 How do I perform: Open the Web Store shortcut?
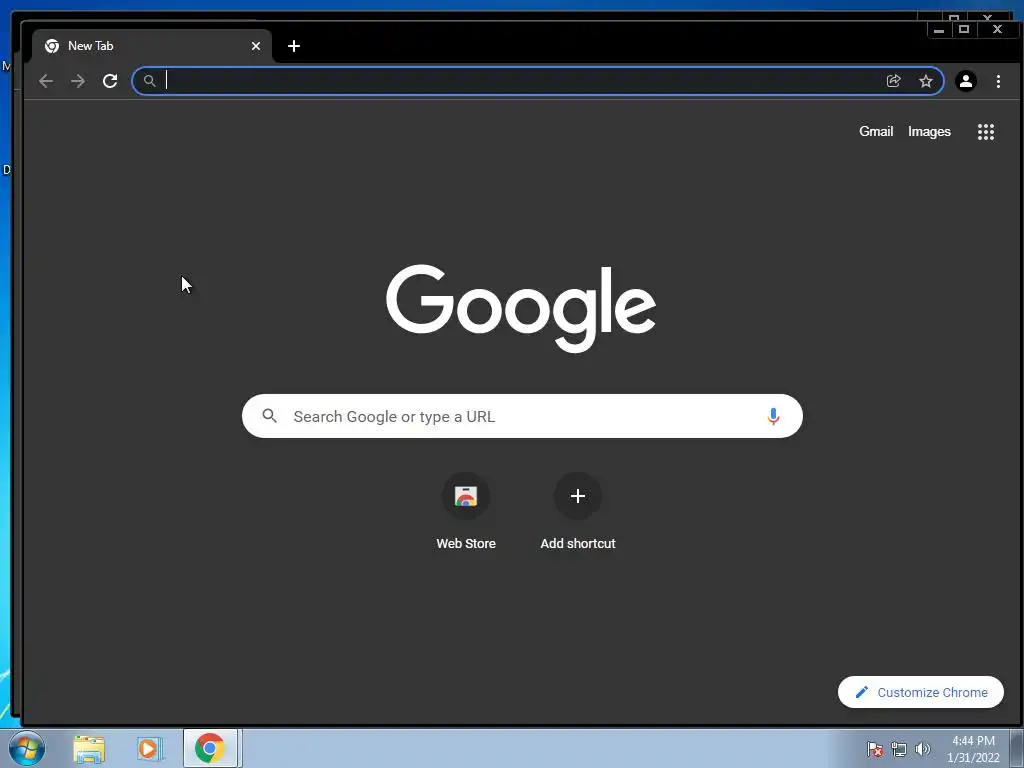[466, 511]
